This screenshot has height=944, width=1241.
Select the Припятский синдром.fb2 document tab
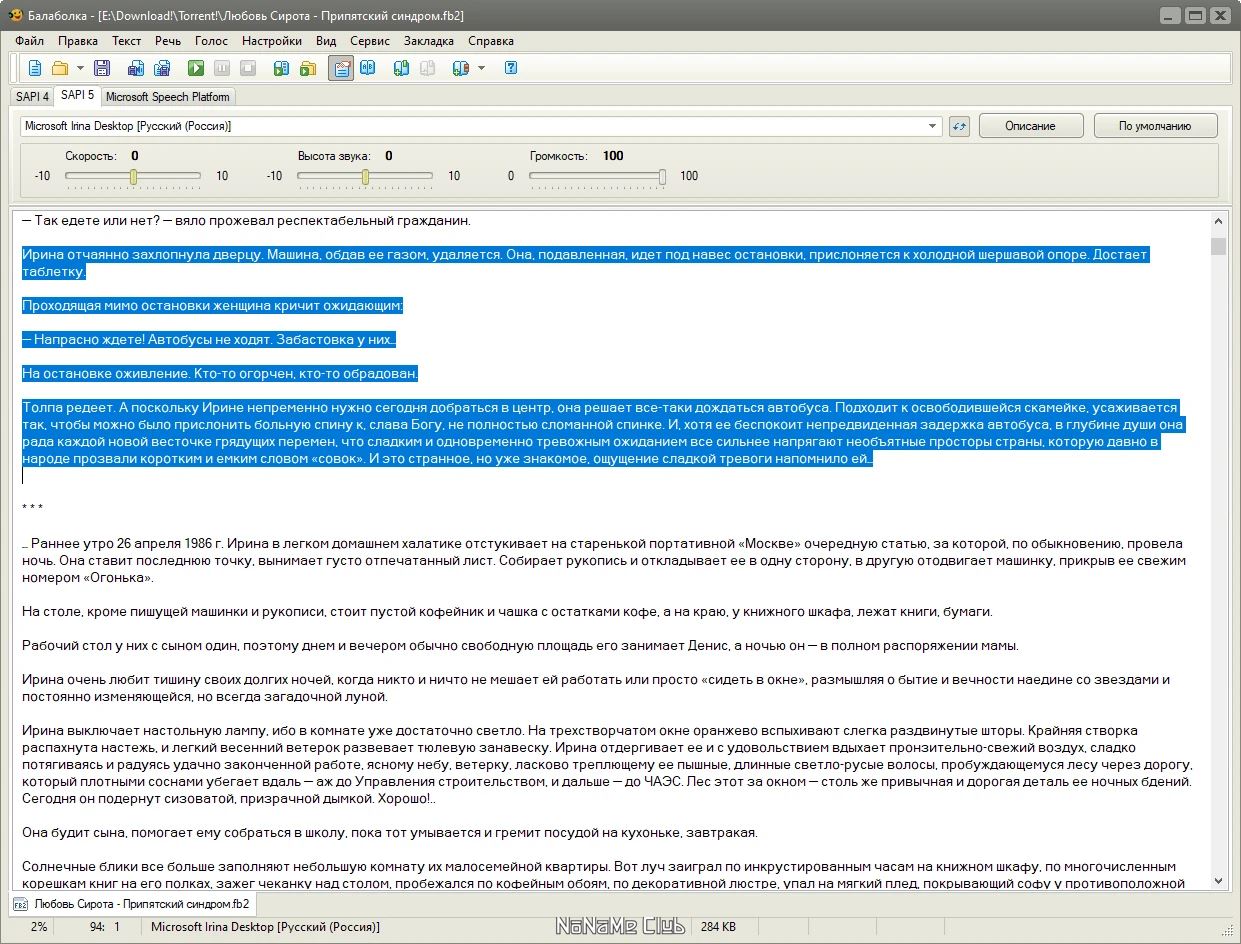[132, 904]
